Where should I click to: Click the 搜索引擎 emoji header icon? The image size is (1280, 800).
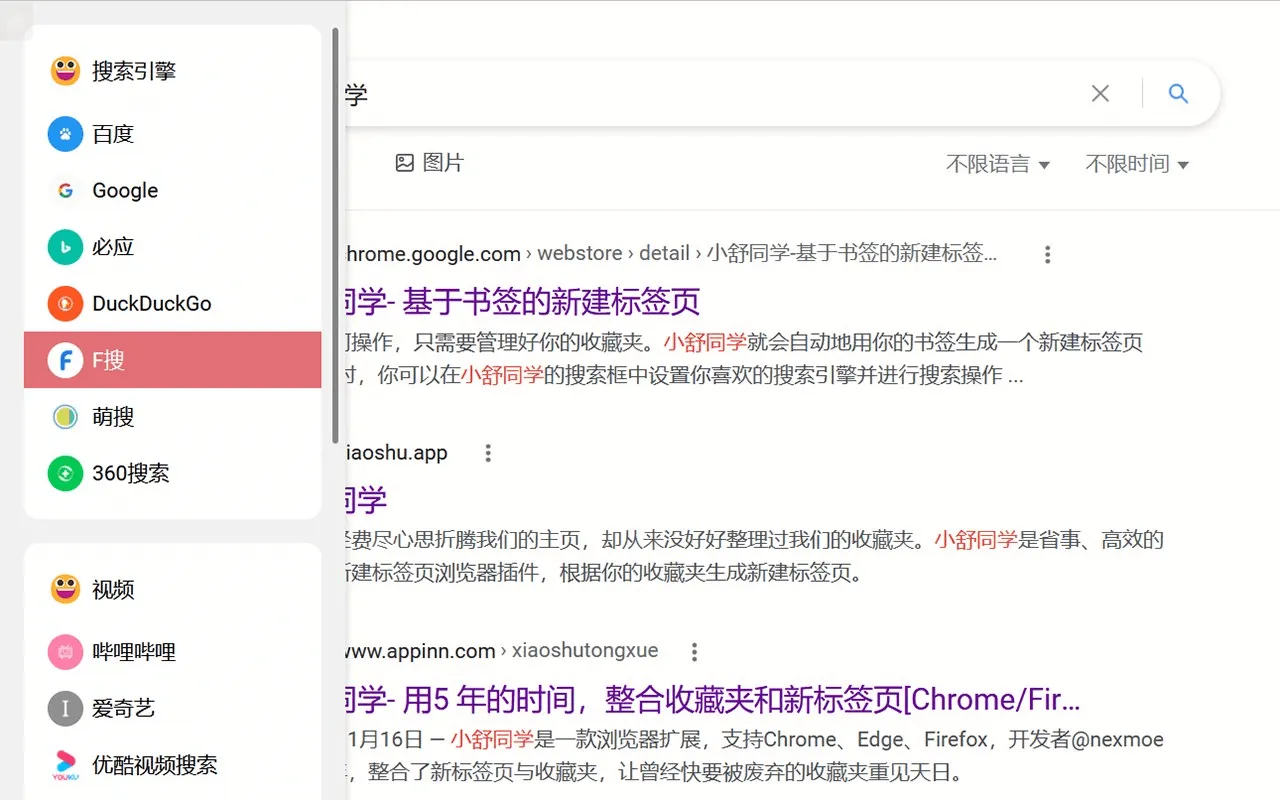click(x=64, y=70)
